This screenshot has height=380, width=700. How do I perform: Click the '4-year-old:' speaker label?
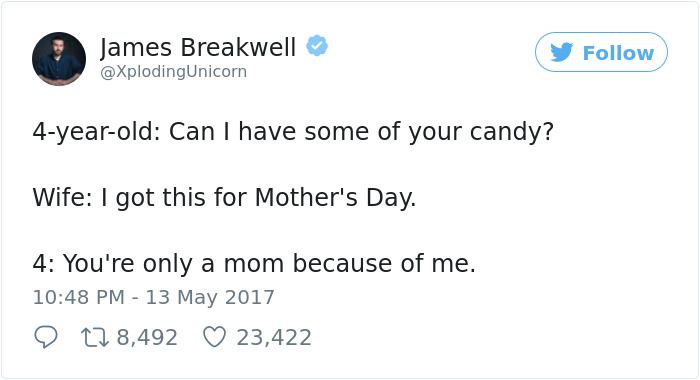(96, 132)
